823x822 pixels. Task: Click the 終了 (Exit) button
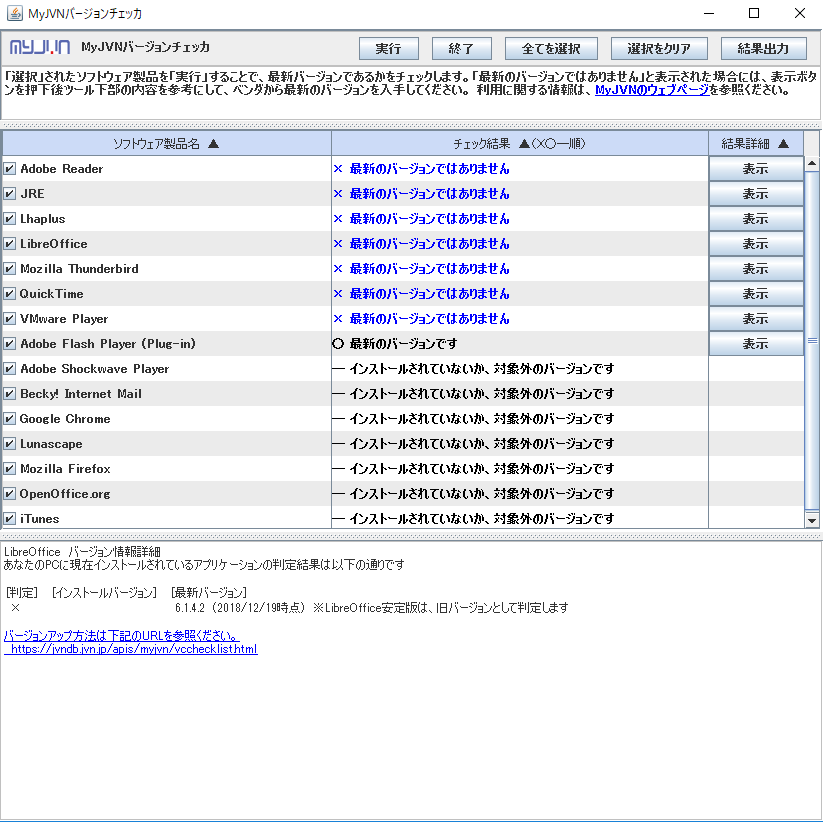pos(461,49)
